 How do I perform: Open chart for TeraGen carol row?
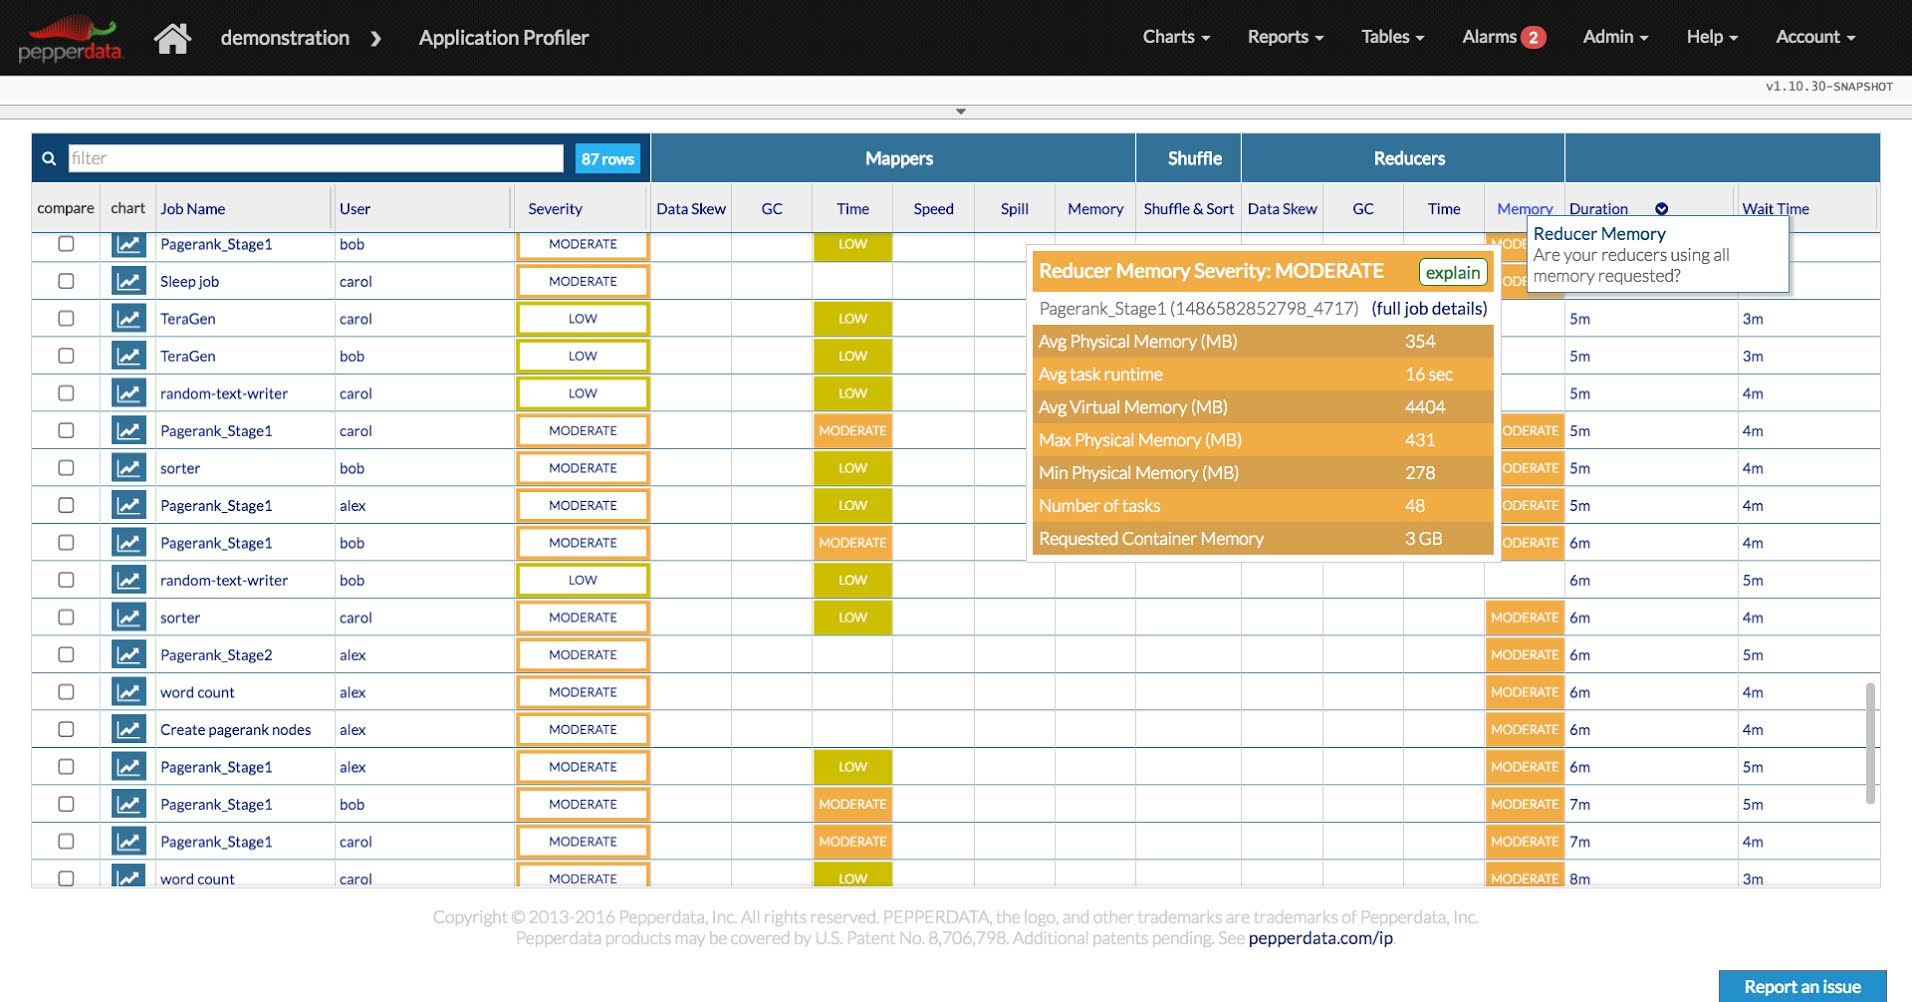pyautogui.click(x=128, y=319)
